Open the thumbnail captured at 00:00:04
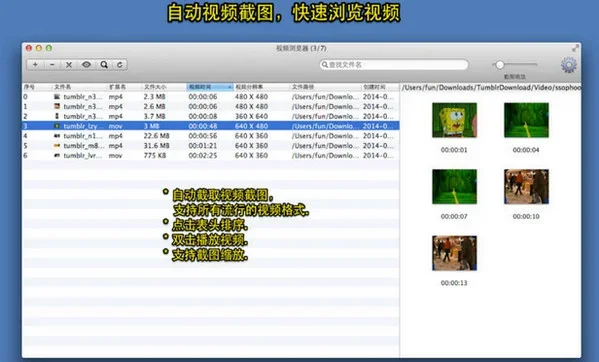 point(526,120)
